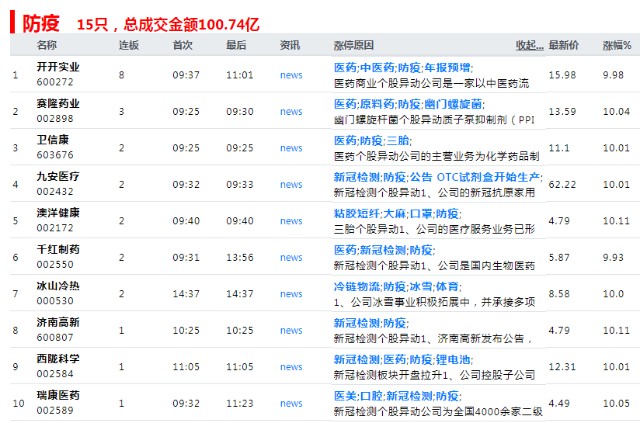Click price 62.22 for 九安医疗
The width and height of the screenshot is (640, 423).
coord(562,185)
